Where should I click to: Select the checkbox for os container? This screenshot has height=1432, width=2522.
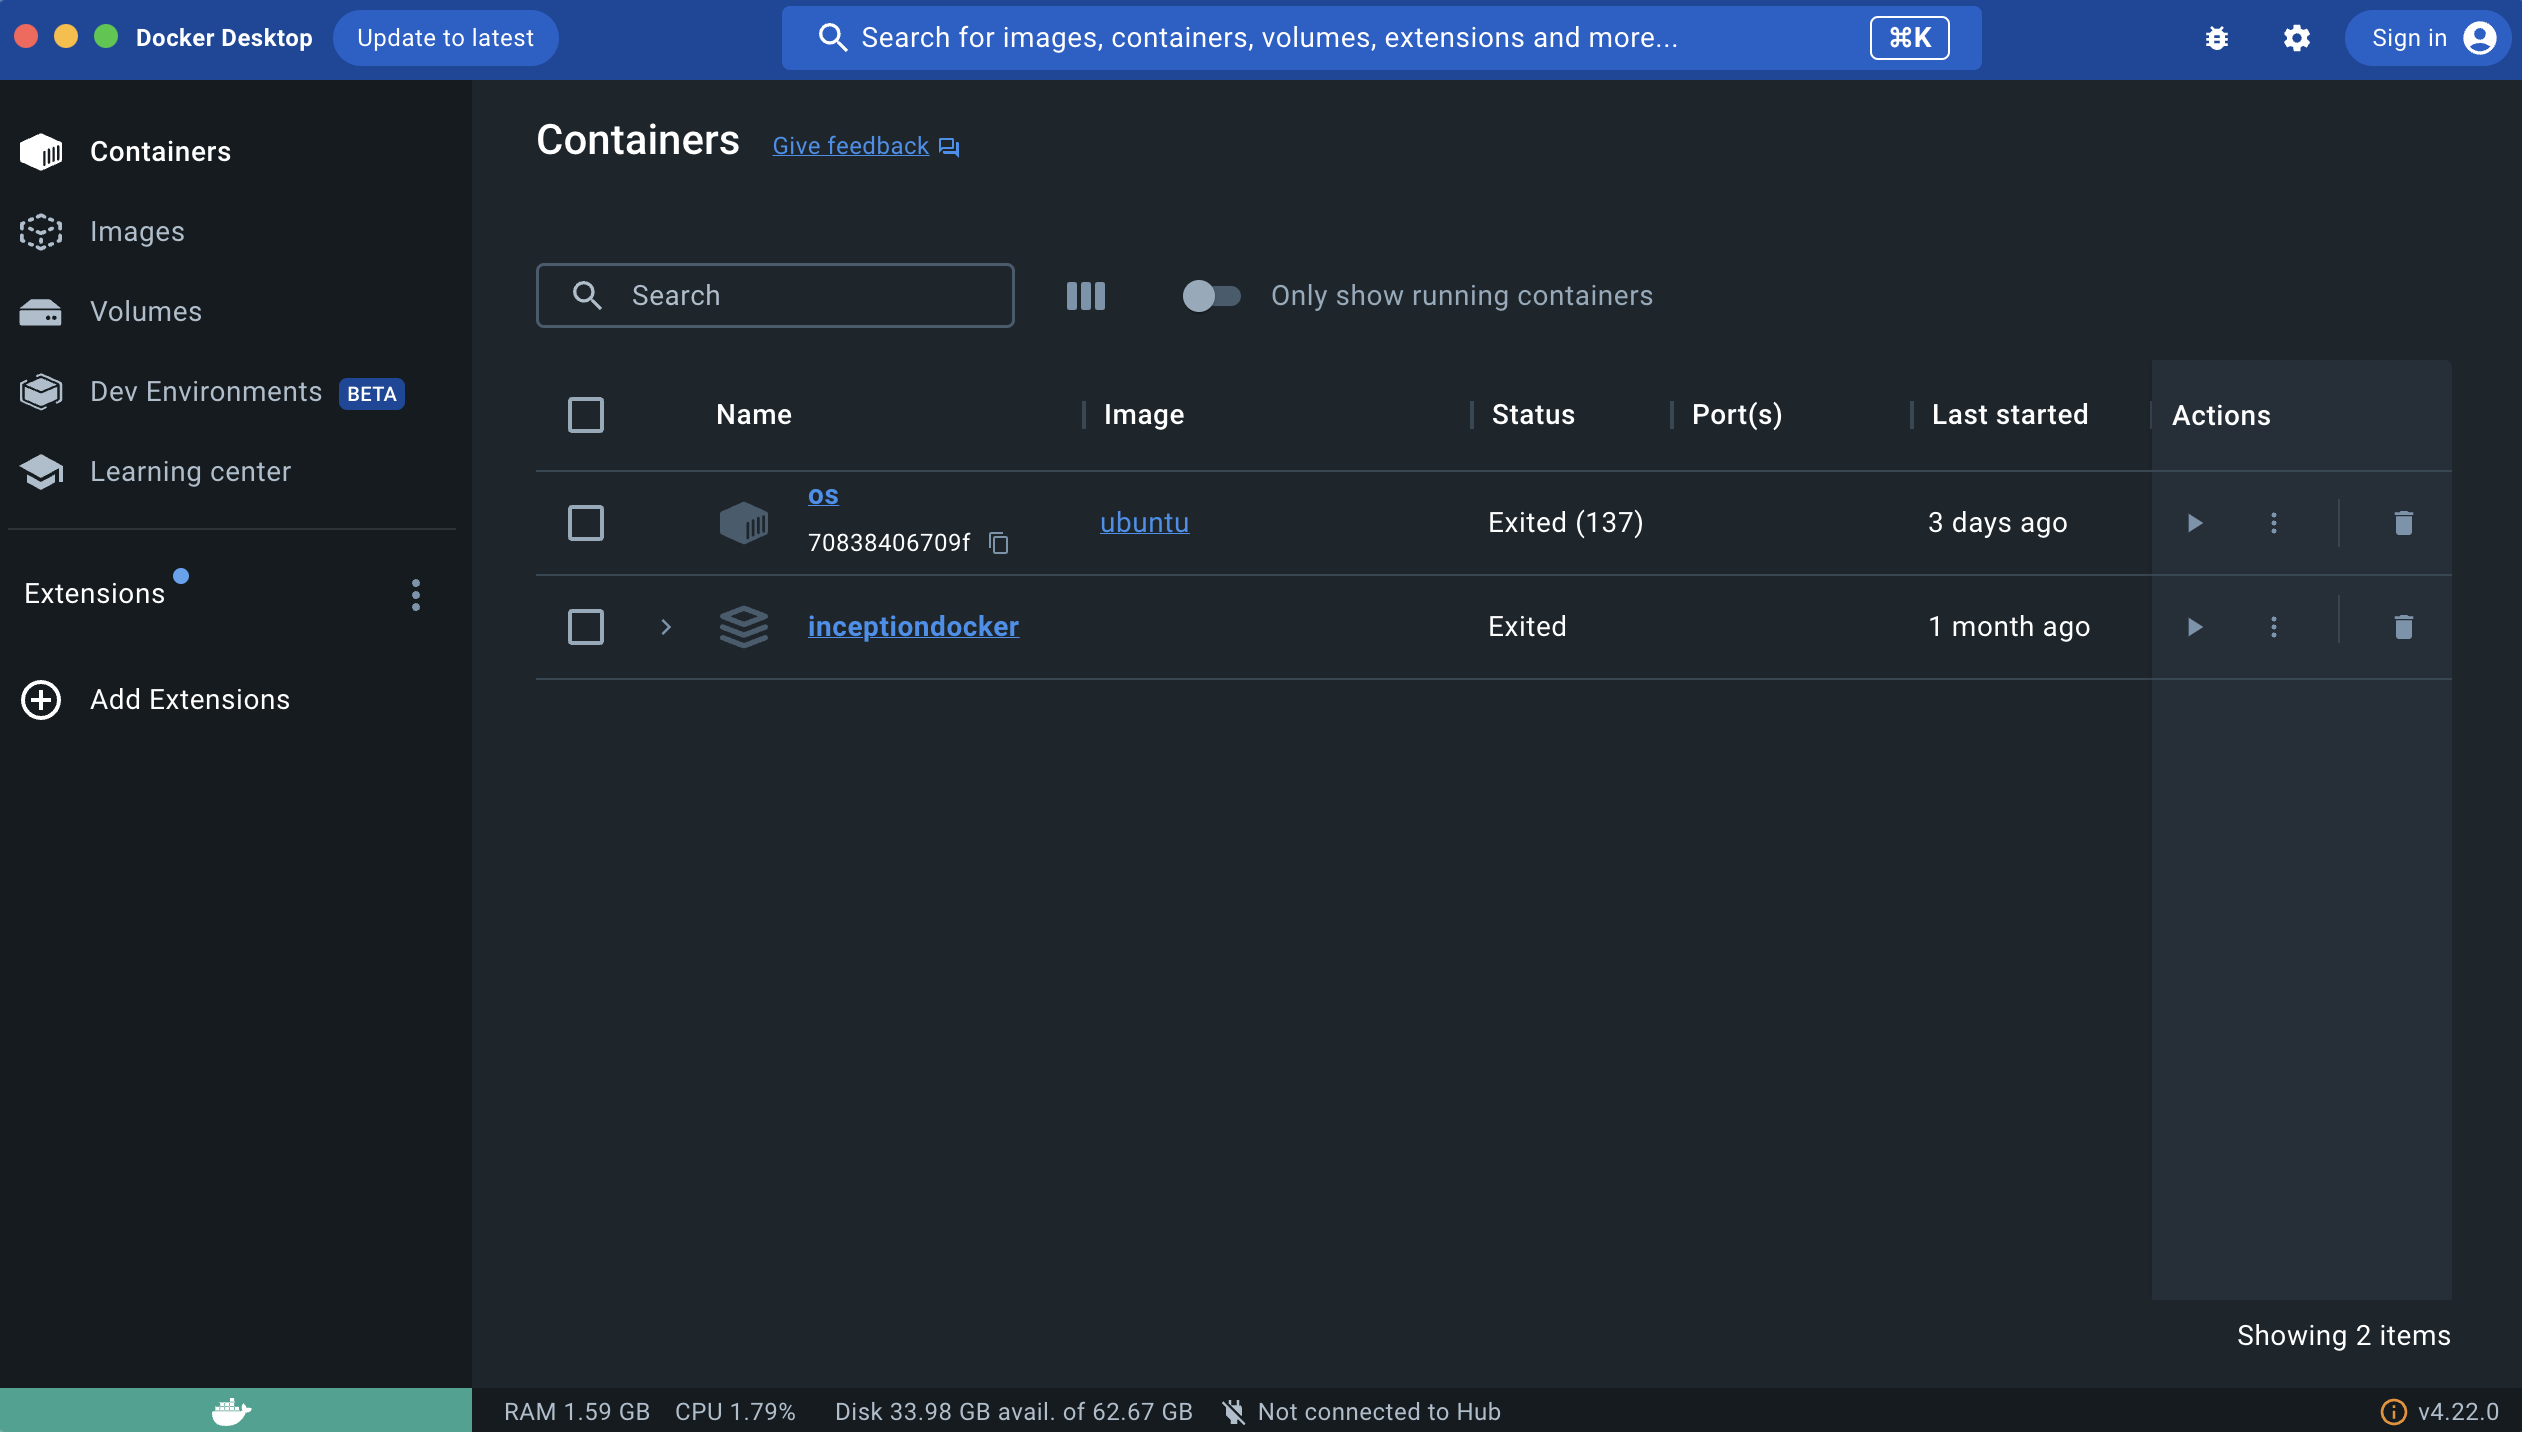pyautogui.click(x=586, y=522)
